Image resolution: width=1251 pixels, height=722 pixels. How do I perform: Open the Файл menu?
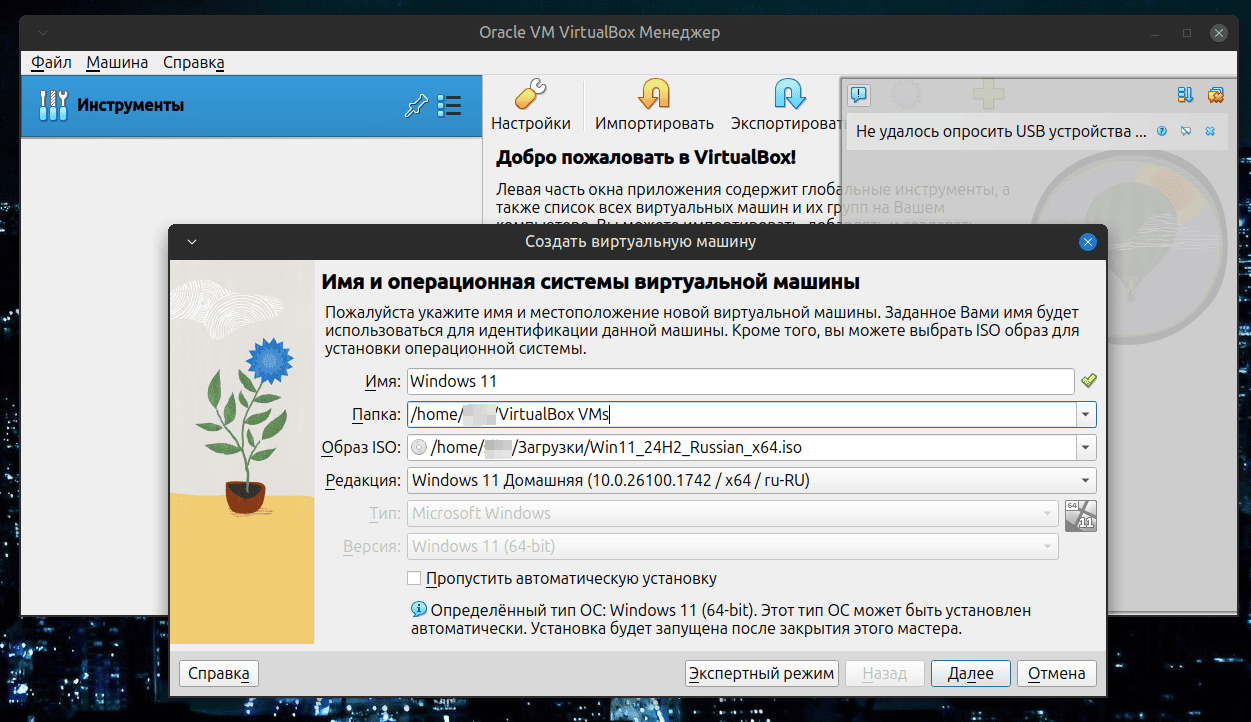click(51, 62)
